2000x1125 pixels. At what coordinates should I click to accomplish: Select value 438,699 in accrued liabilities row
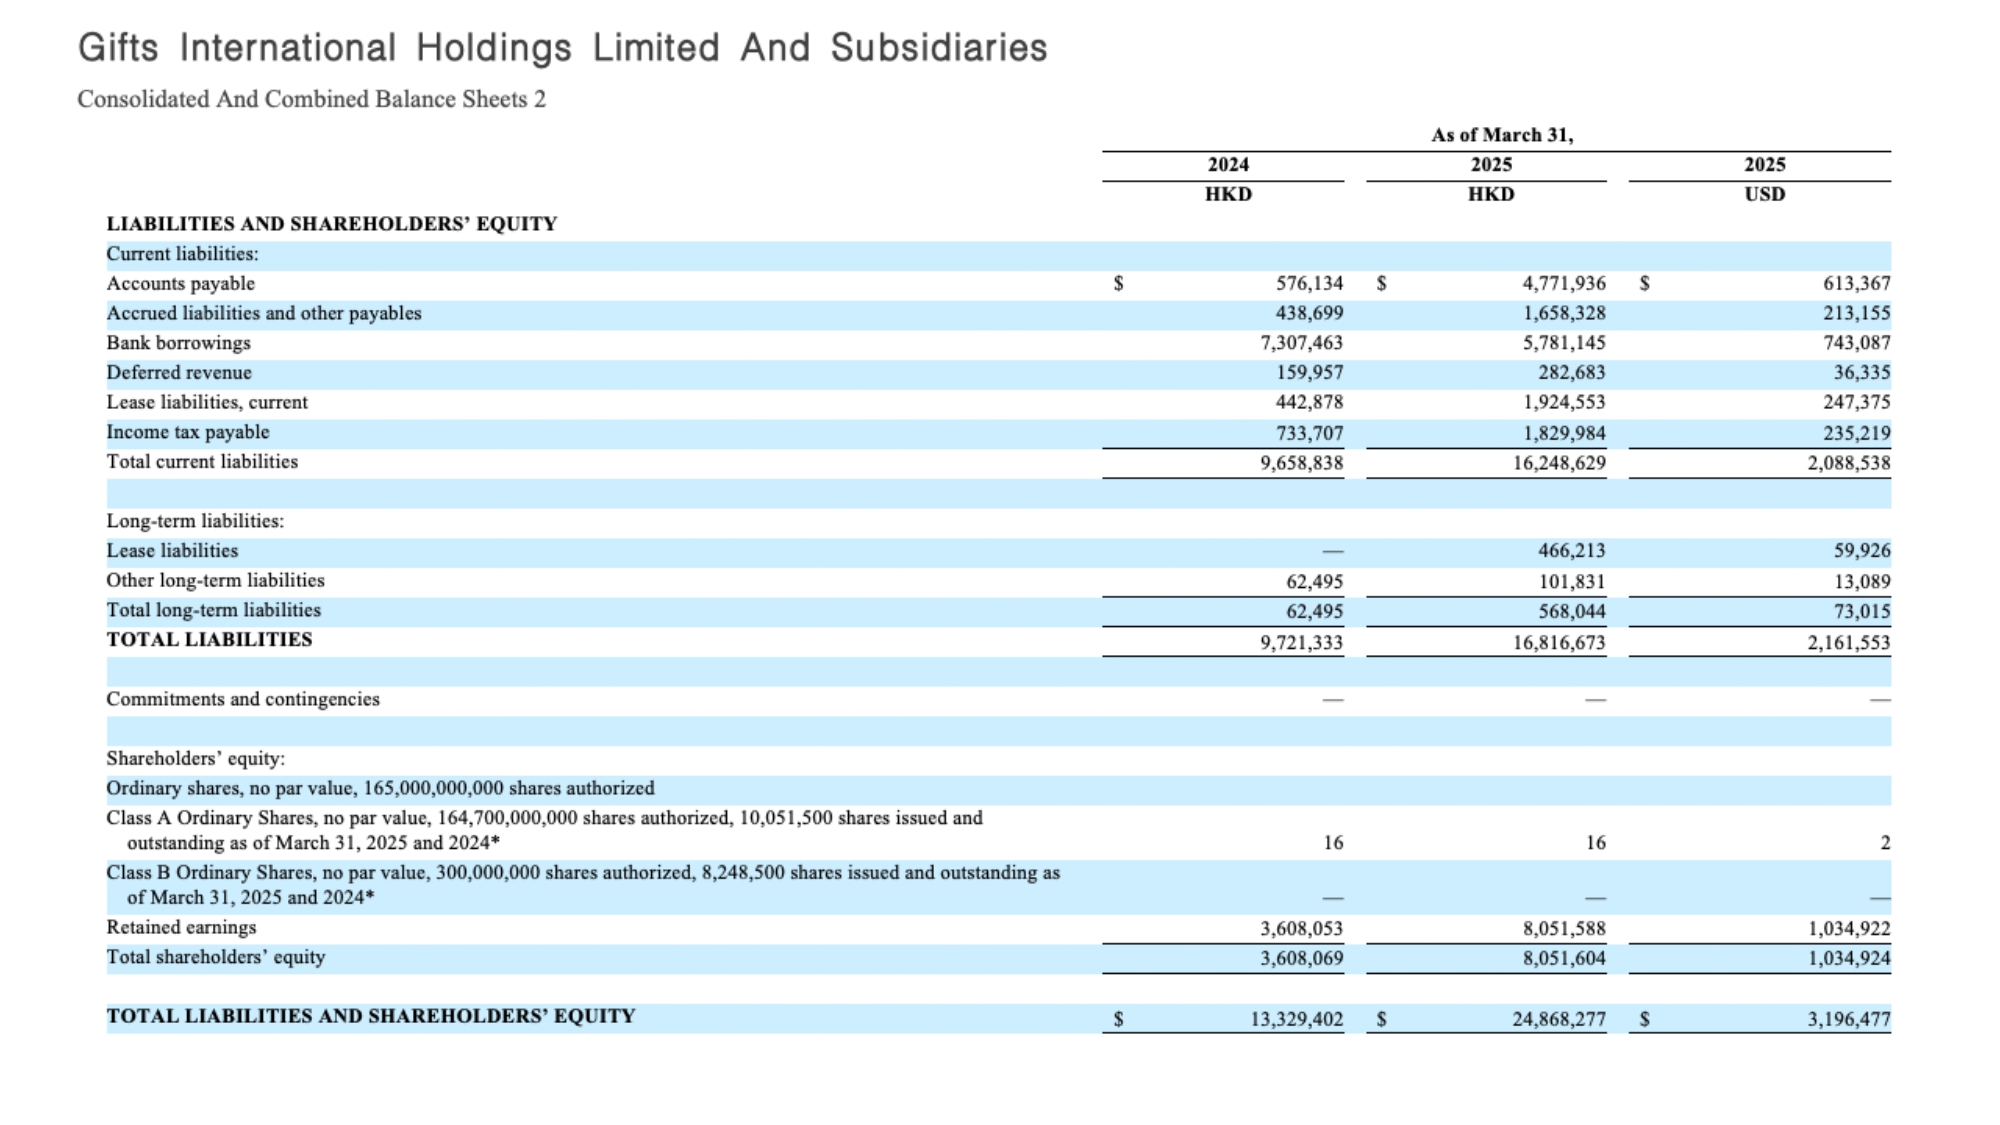tap(1309, 313)
